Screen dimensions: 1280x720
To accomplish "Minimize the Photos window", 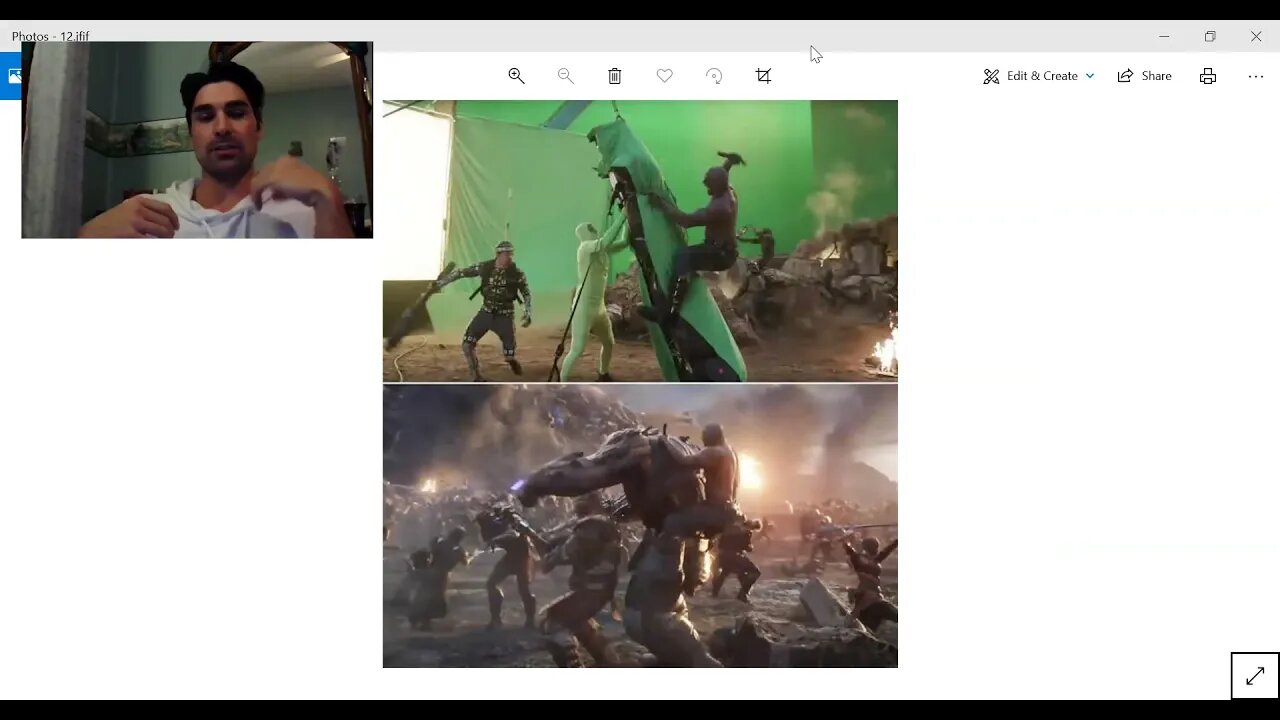I will point(1164,36).
